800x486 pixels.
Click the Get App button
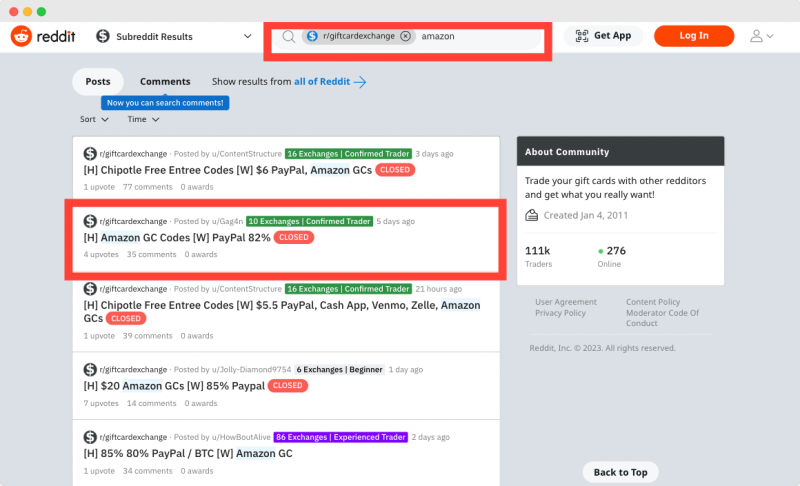tap(603, 36)
